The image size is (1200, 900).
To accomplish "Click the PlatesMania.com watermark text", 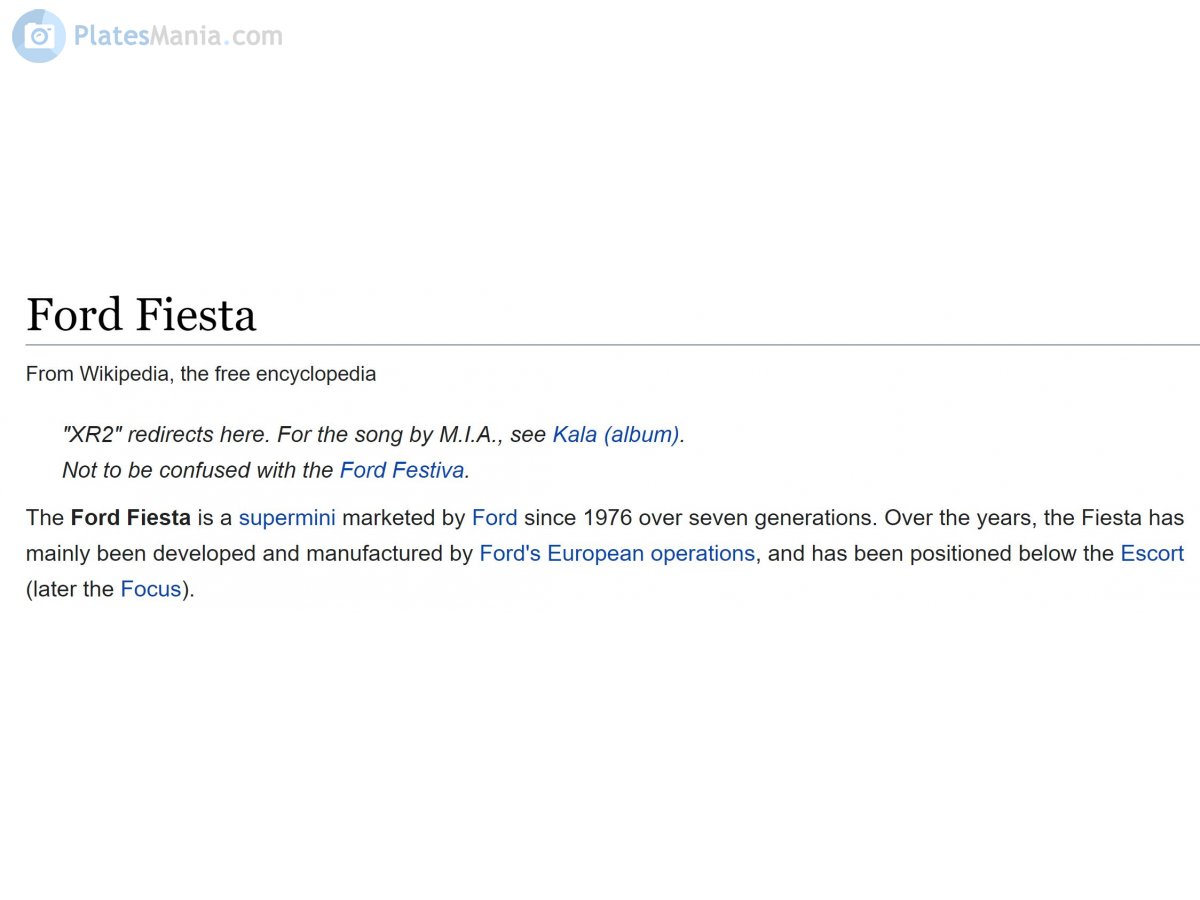I will pyautogui.click(x=178, y=36).
